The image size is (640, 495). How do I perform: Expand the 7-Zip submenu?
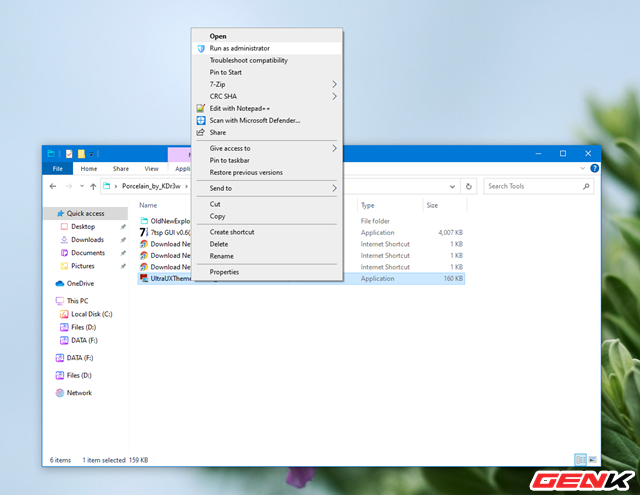click(x=267, y=84)
